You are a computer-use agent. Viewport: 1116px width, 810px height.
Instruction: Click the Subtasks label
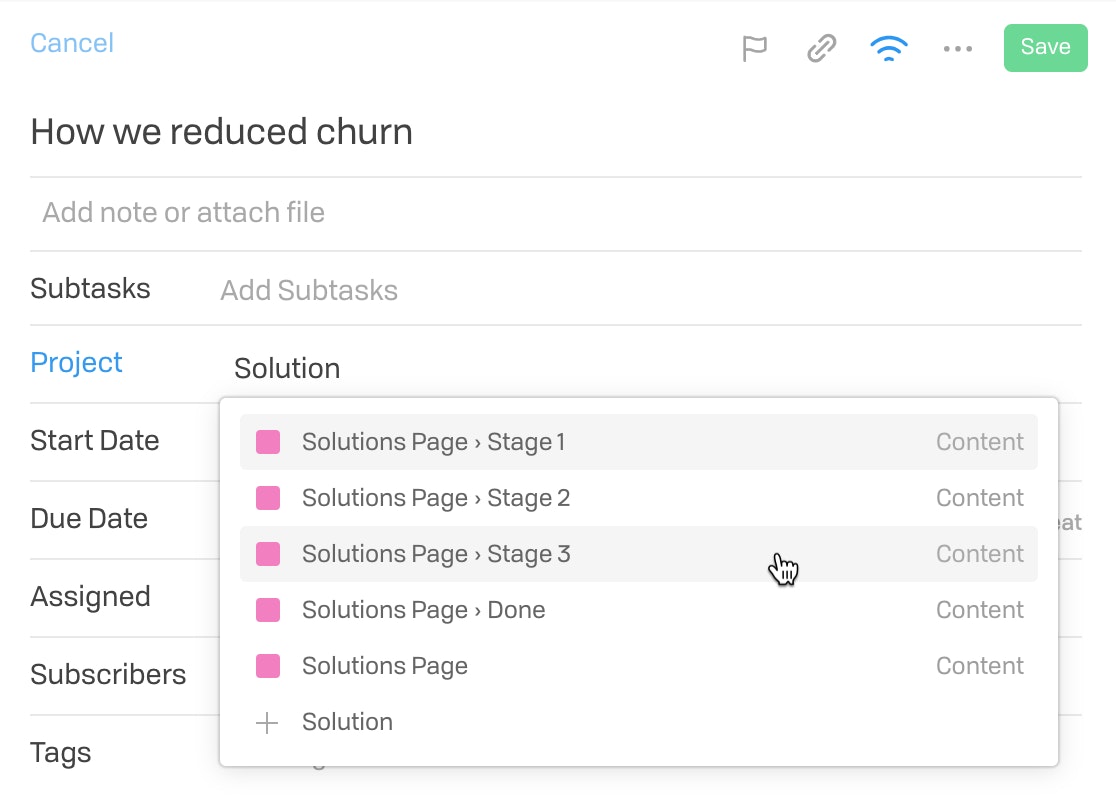pyautogui.click(x=90, y=289)
